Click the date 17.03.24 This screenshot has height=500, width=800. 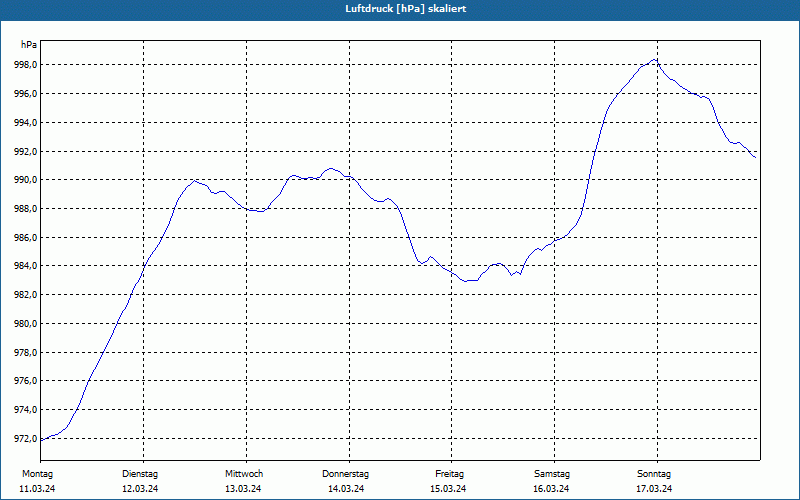coord(654,489)
